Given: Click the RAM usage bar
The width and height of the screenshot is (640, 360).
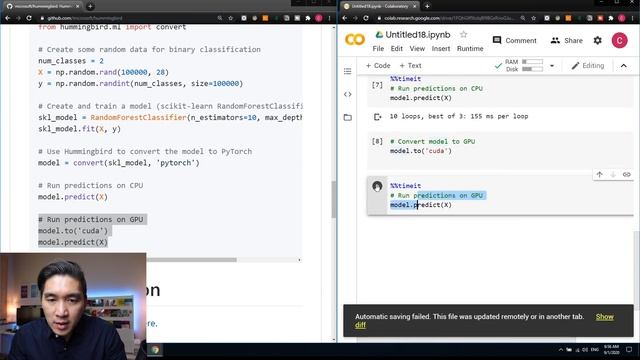Looking at the screenshot, I should click(x=533, y=62).
